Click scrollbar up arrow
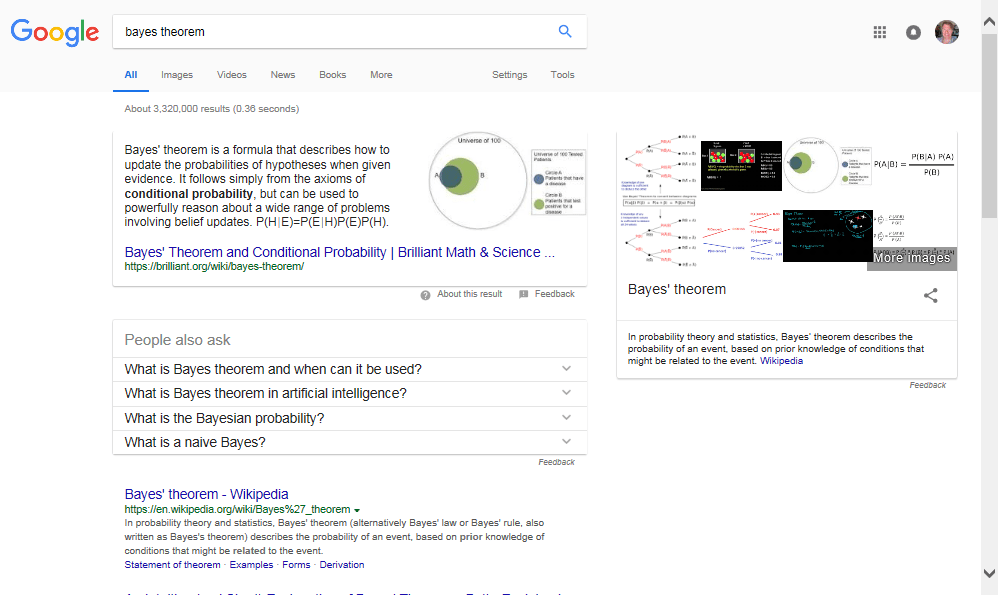Image resolution: width=998 pixels, height=595 pixels. (989, 22)
